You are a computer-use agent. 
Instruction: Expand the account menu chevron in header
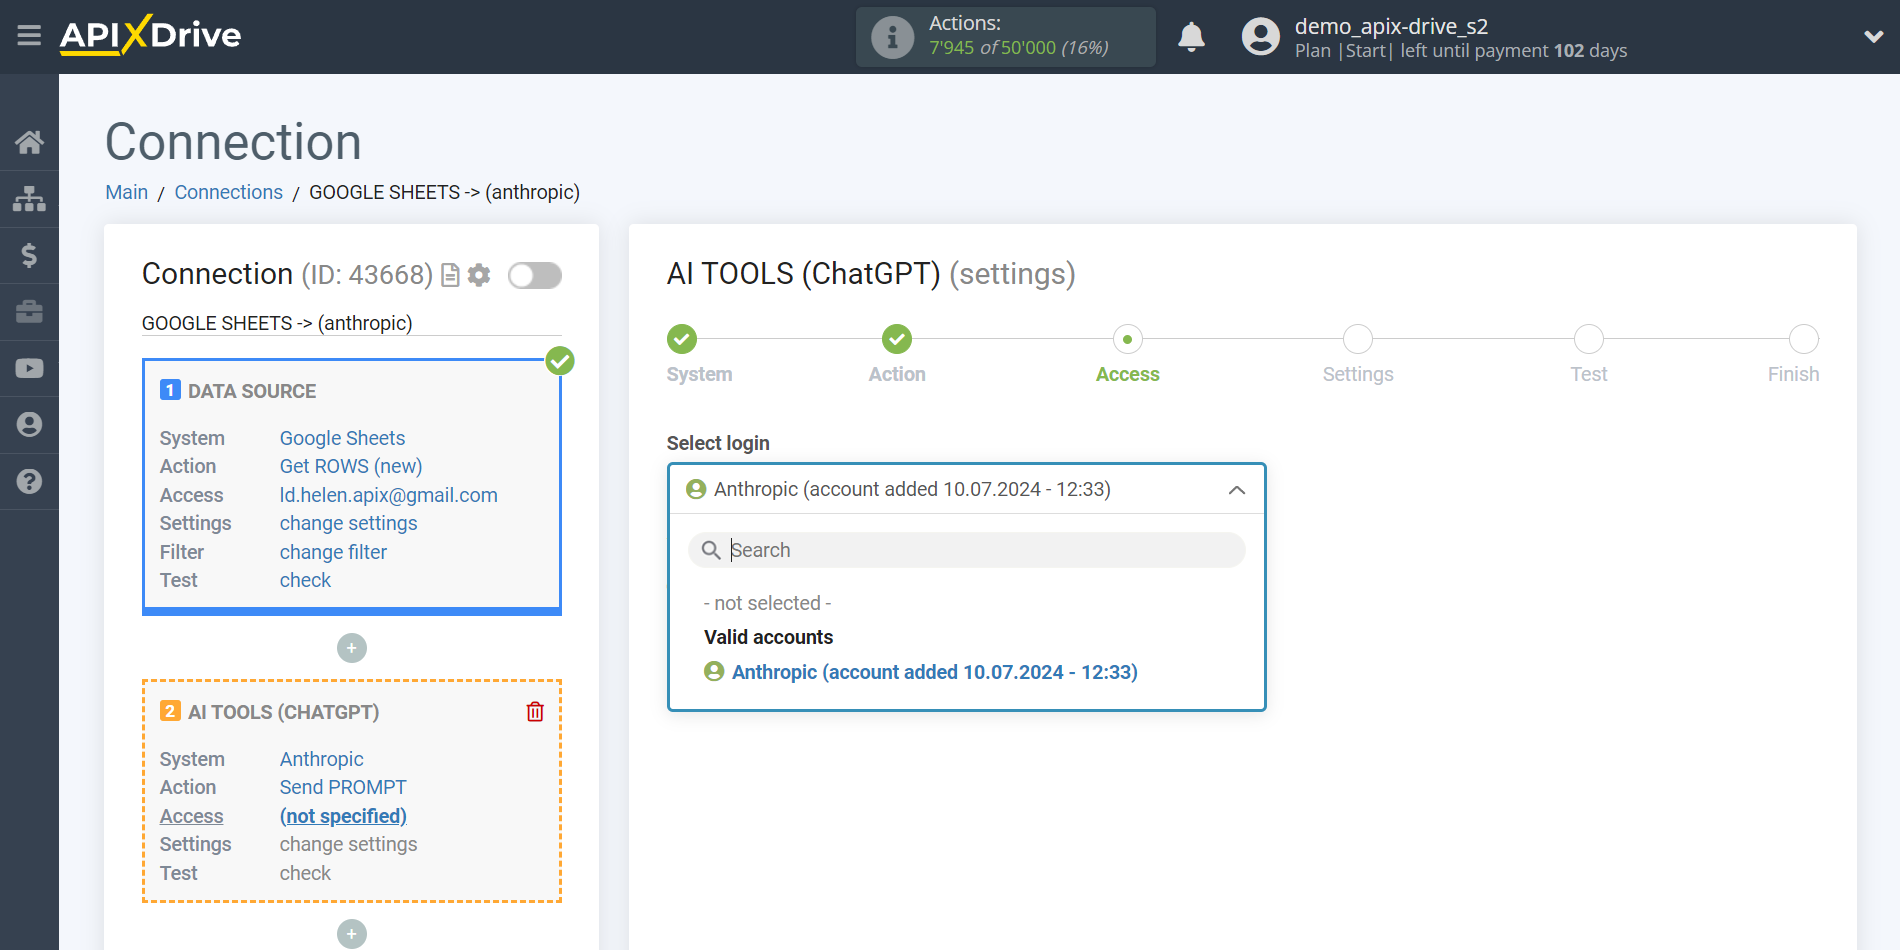(x=1873, y=37)
